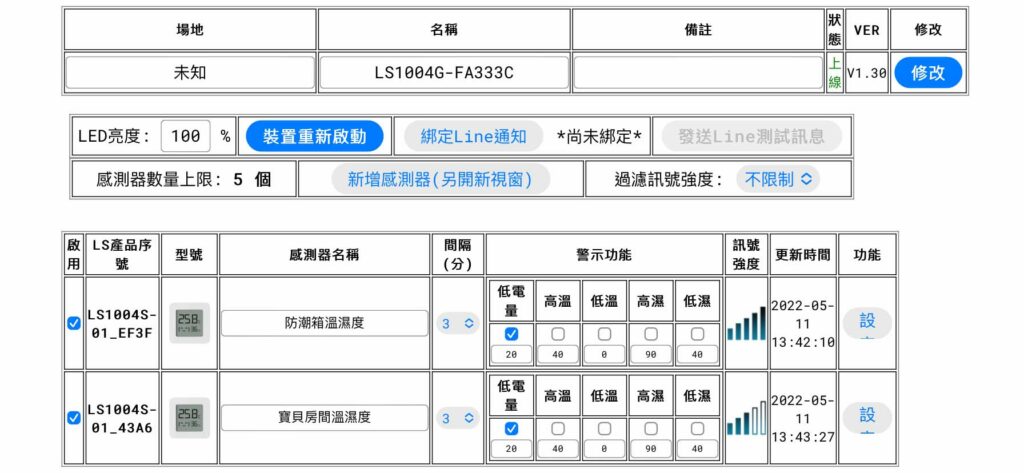
Task: Open the 過濾訊號強度 dropdown showing 不限制
Action: coord(778,179)
